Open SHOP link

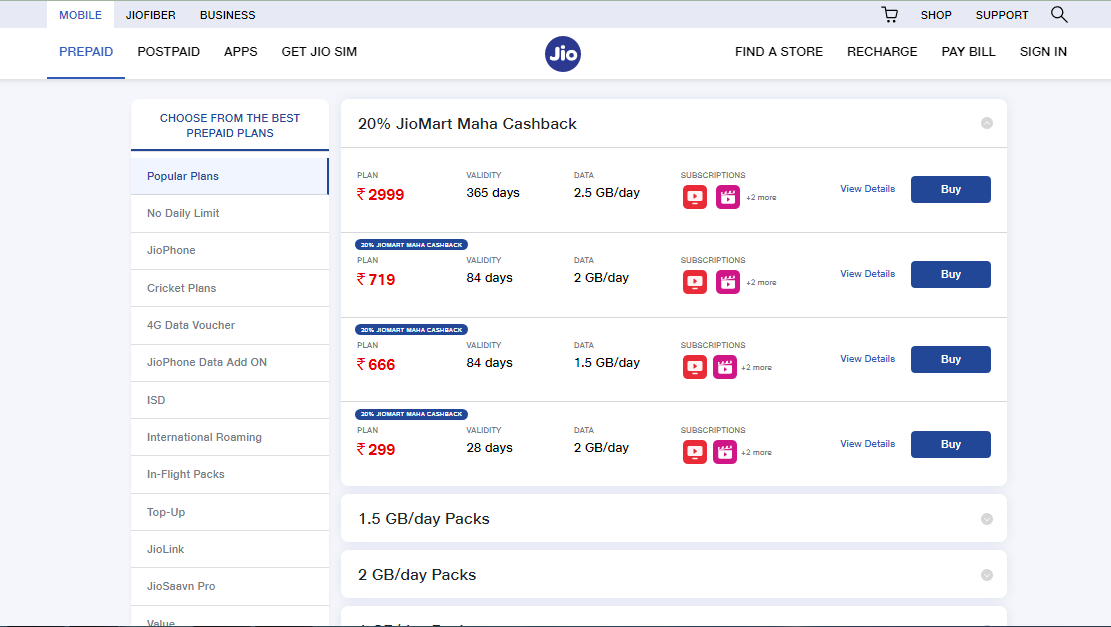click(936, 15)
